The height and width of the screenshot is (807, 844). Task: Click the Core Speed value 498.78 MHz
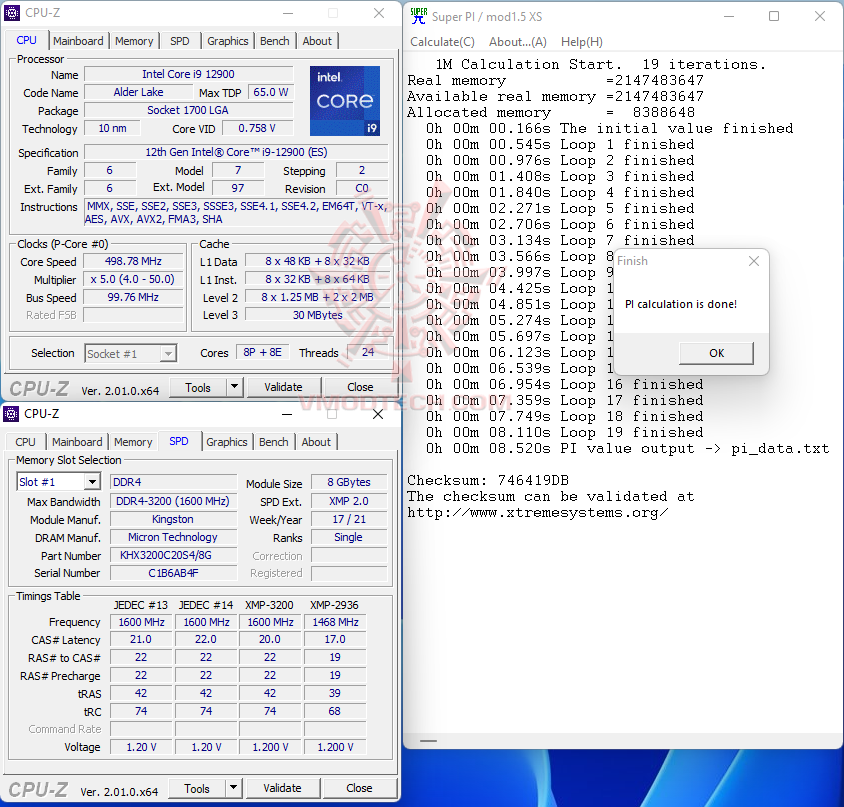click(x=133, y=262)
